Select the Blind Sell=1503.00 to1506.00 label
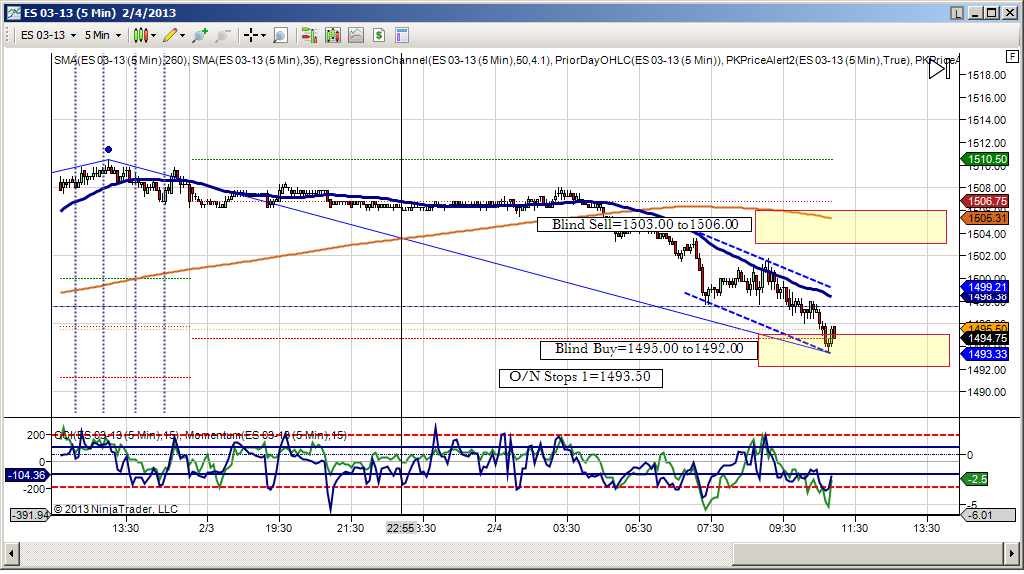The image size is (1024, 574). click(645, 225)
